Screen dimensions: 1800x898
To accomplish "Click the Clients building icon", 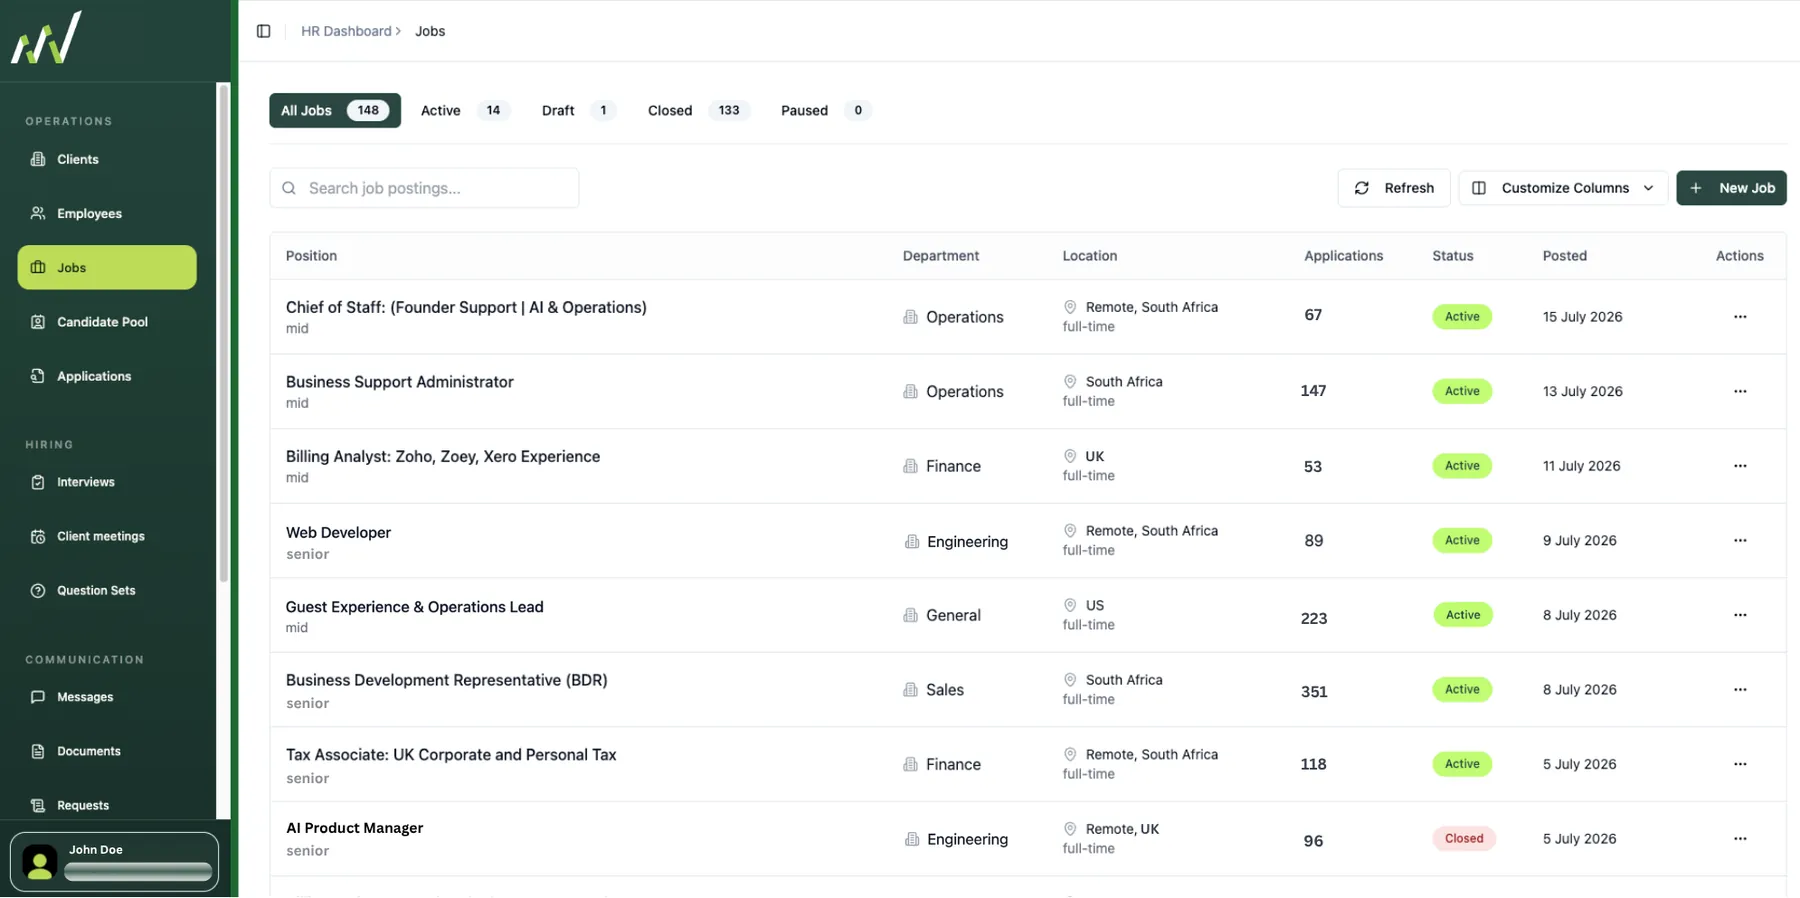I will coord(38,159).
